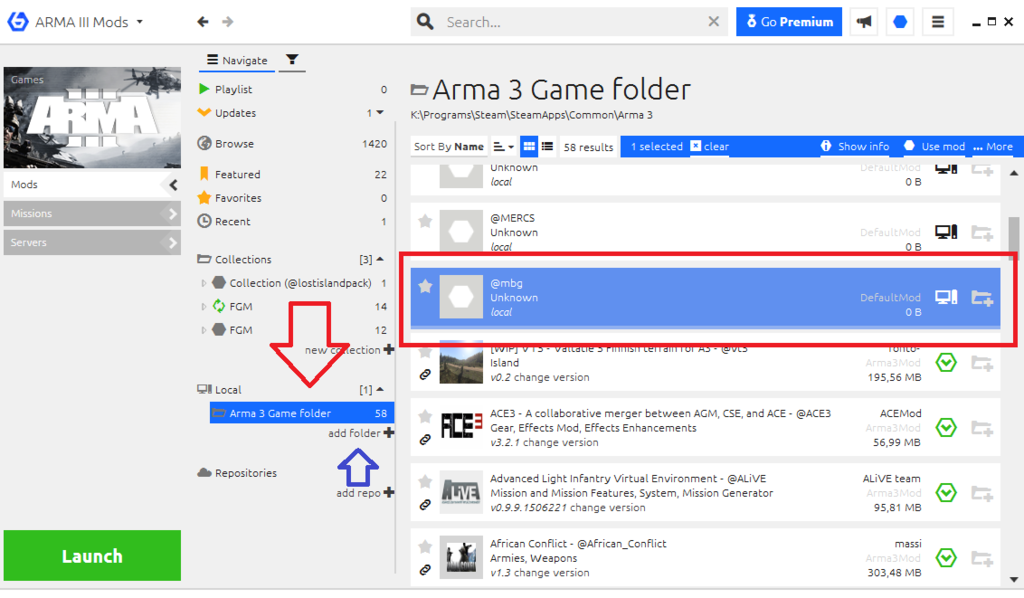Click the back navigation arrow
Viewport: 1024px width, 598px height.
[202, 22]
